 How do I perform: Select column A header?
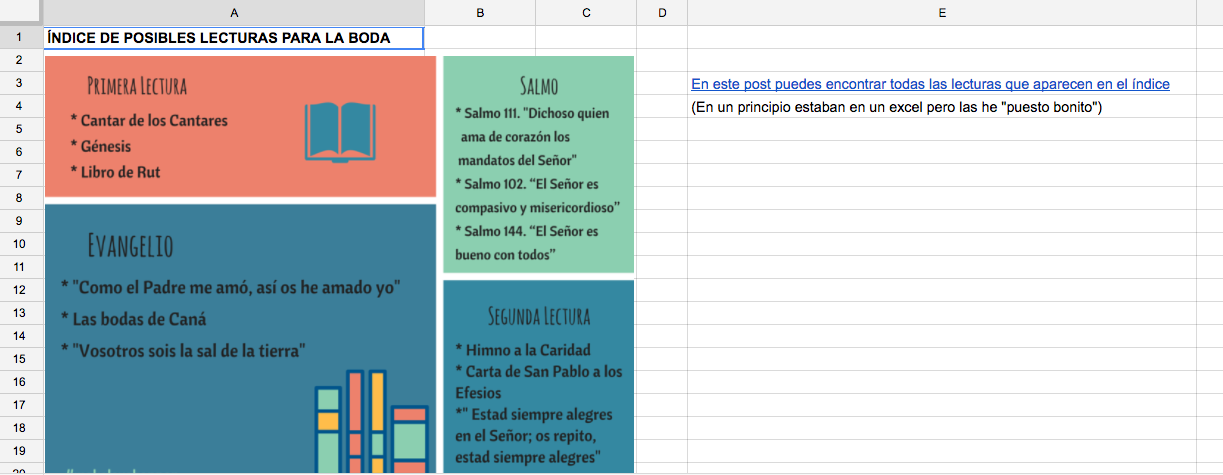tap(234, 12)
